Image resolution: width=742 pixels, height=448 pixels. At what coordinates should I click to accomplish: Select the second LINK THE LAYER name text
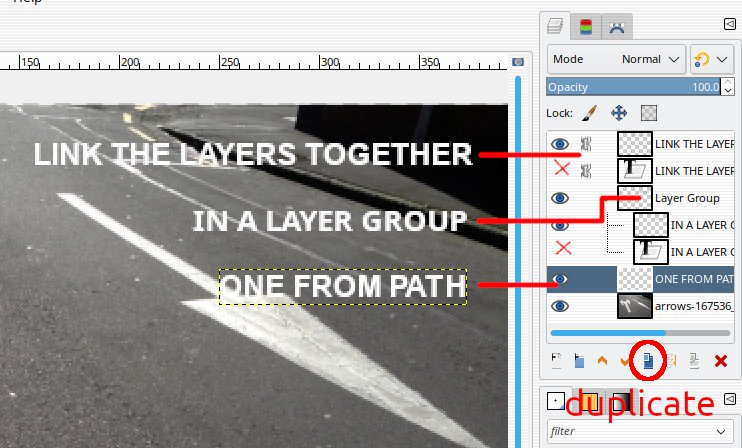click(694, 171)
